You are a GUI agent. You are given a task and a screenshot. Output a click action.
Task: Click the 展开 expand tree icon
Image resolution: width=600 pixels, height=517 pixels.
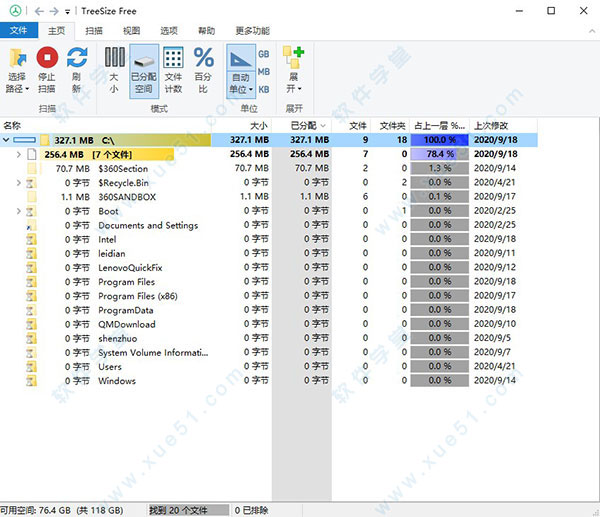(293, 59)
